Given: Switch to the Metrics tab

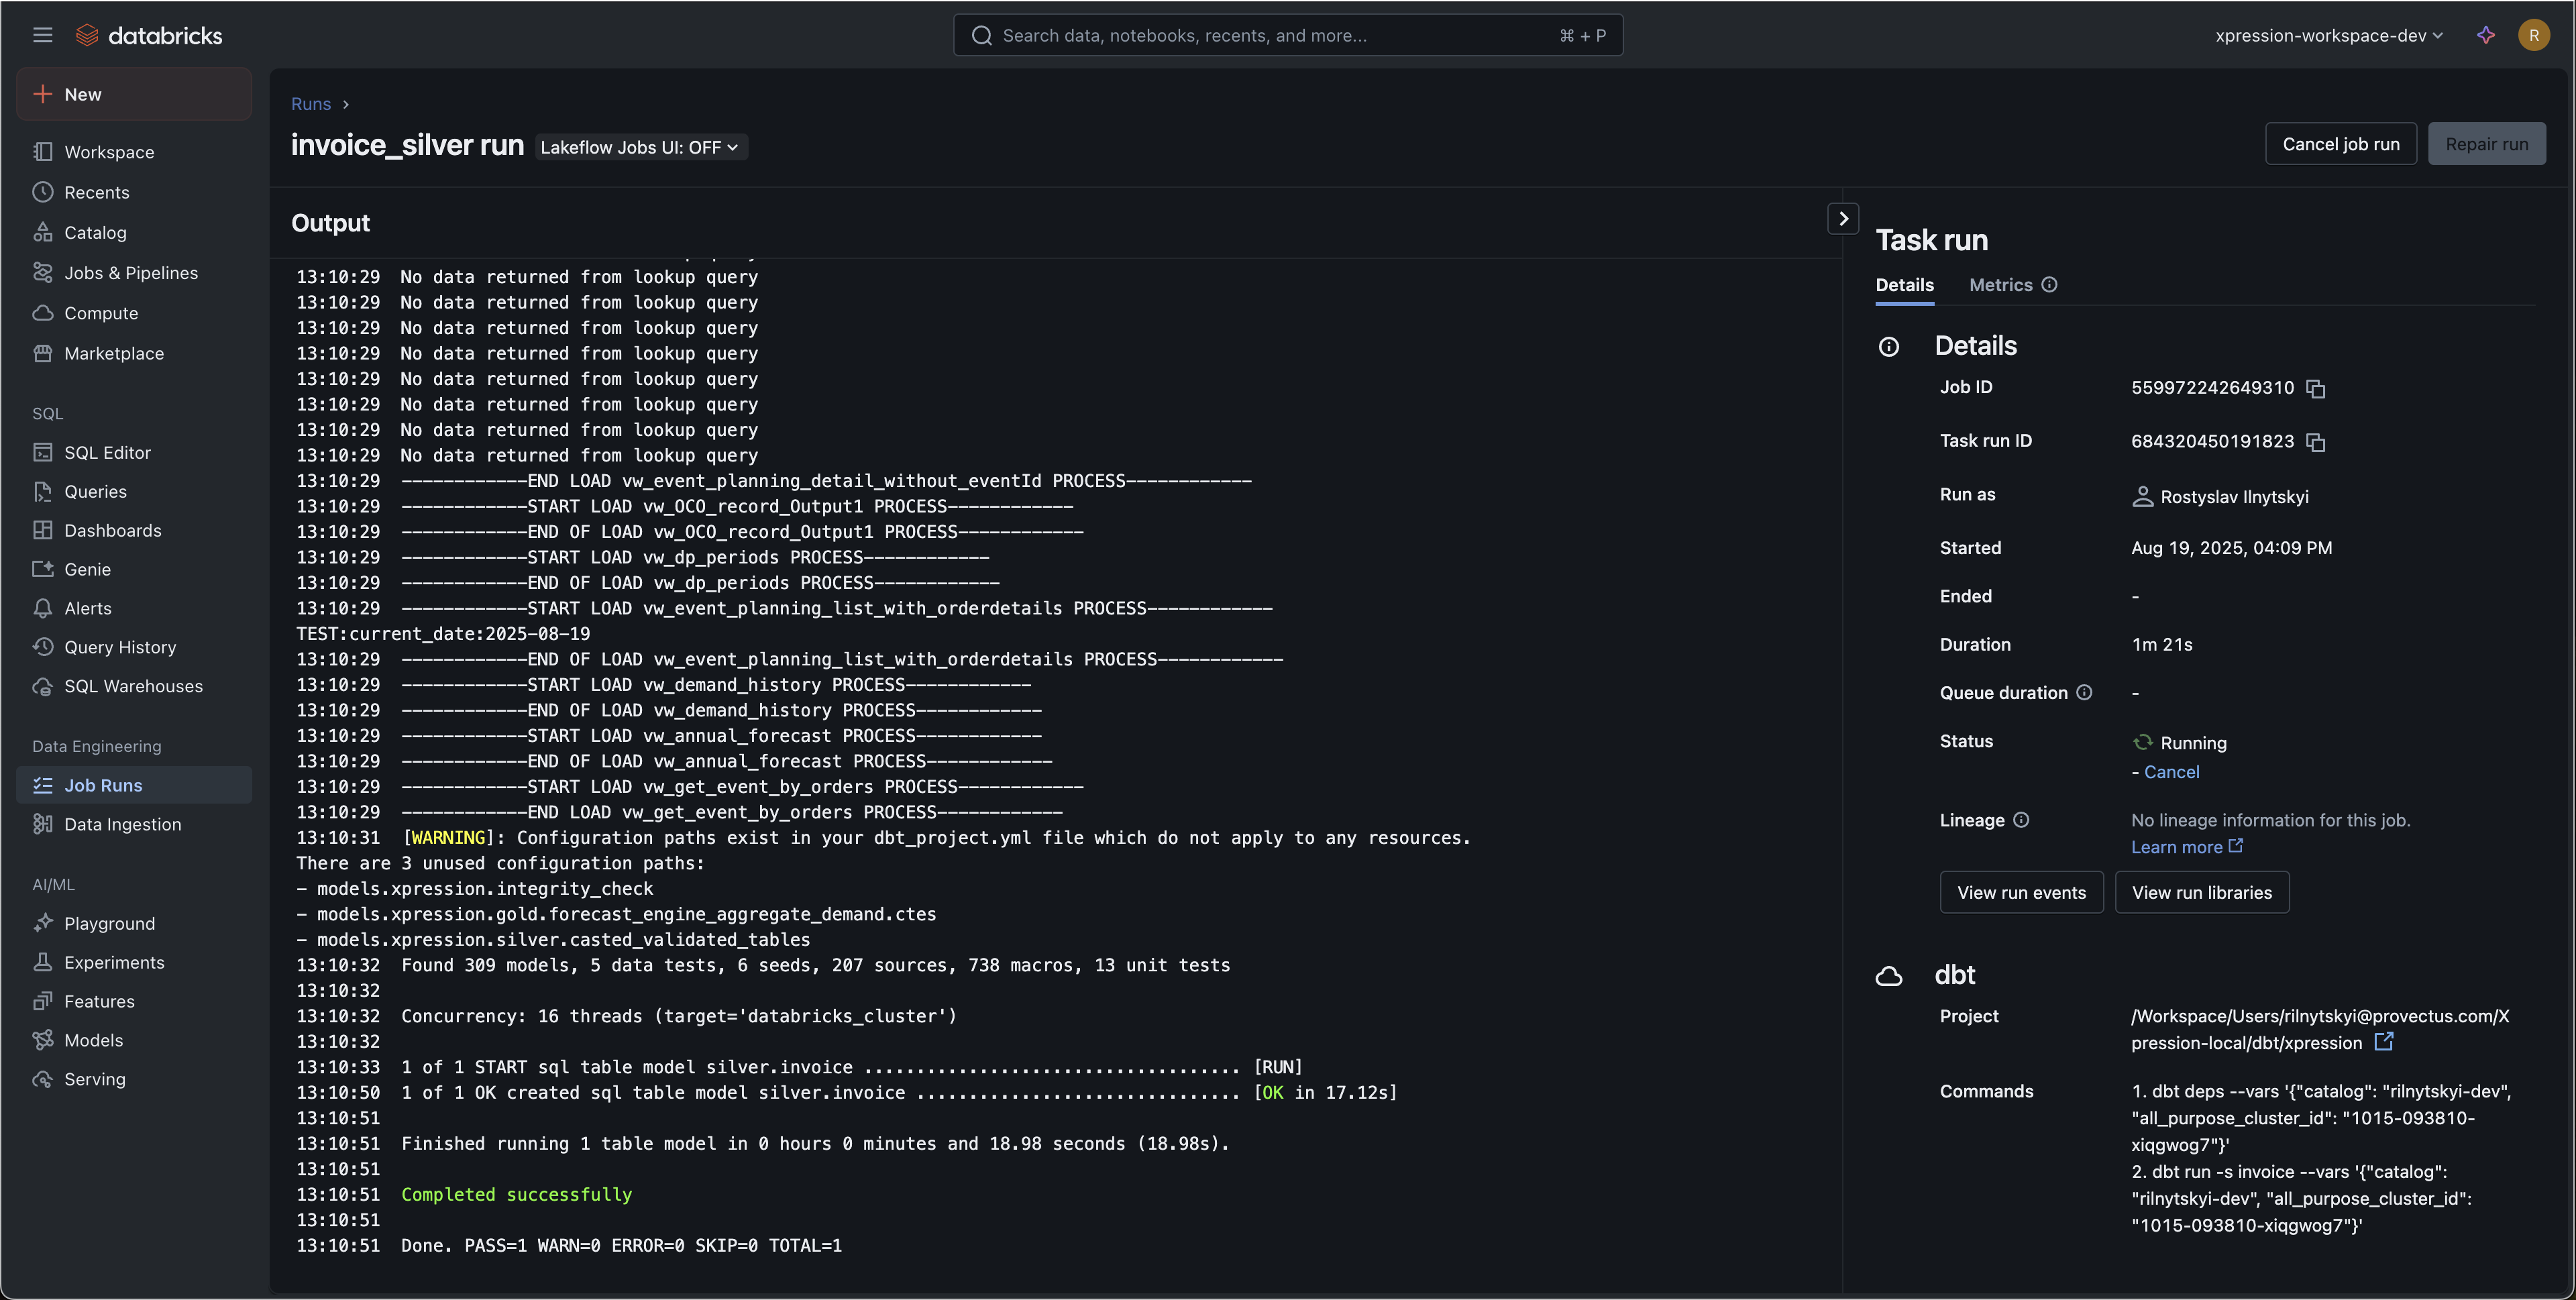Looking at the screenshot, I should (x=2000, y=285).
